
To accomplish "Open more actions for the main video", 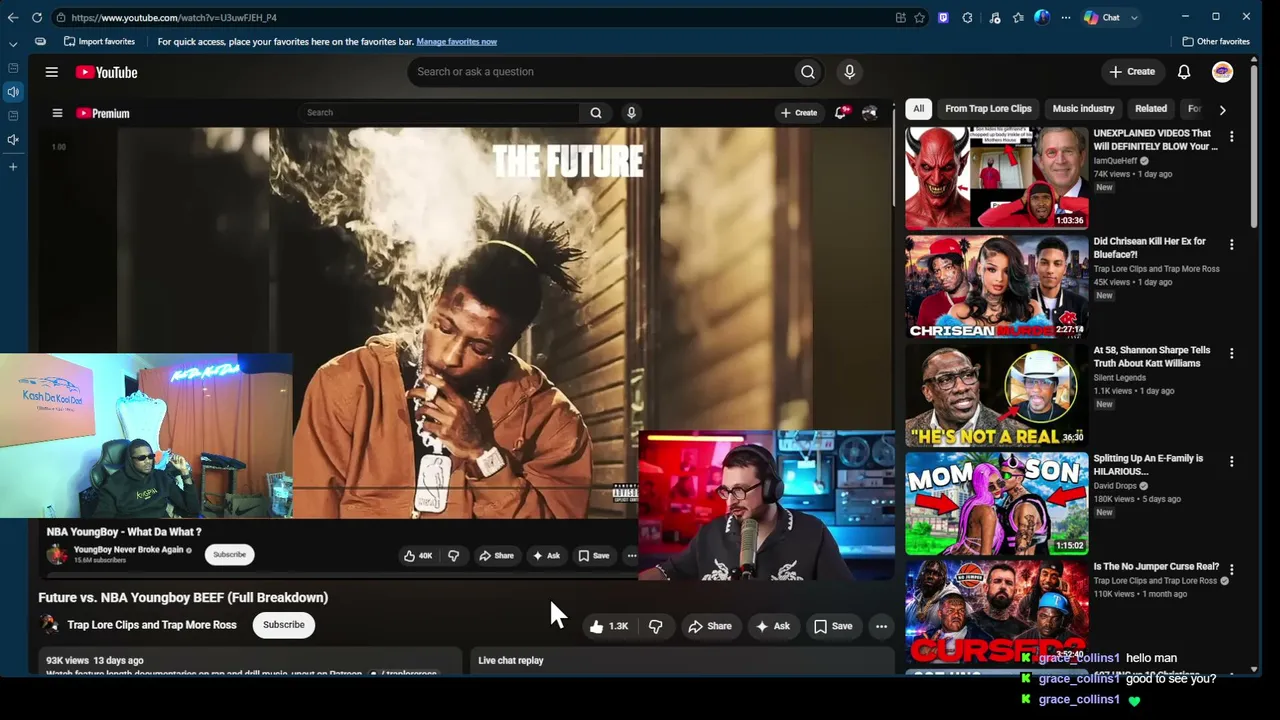I will pyautogui.click(x=881, y=626).
